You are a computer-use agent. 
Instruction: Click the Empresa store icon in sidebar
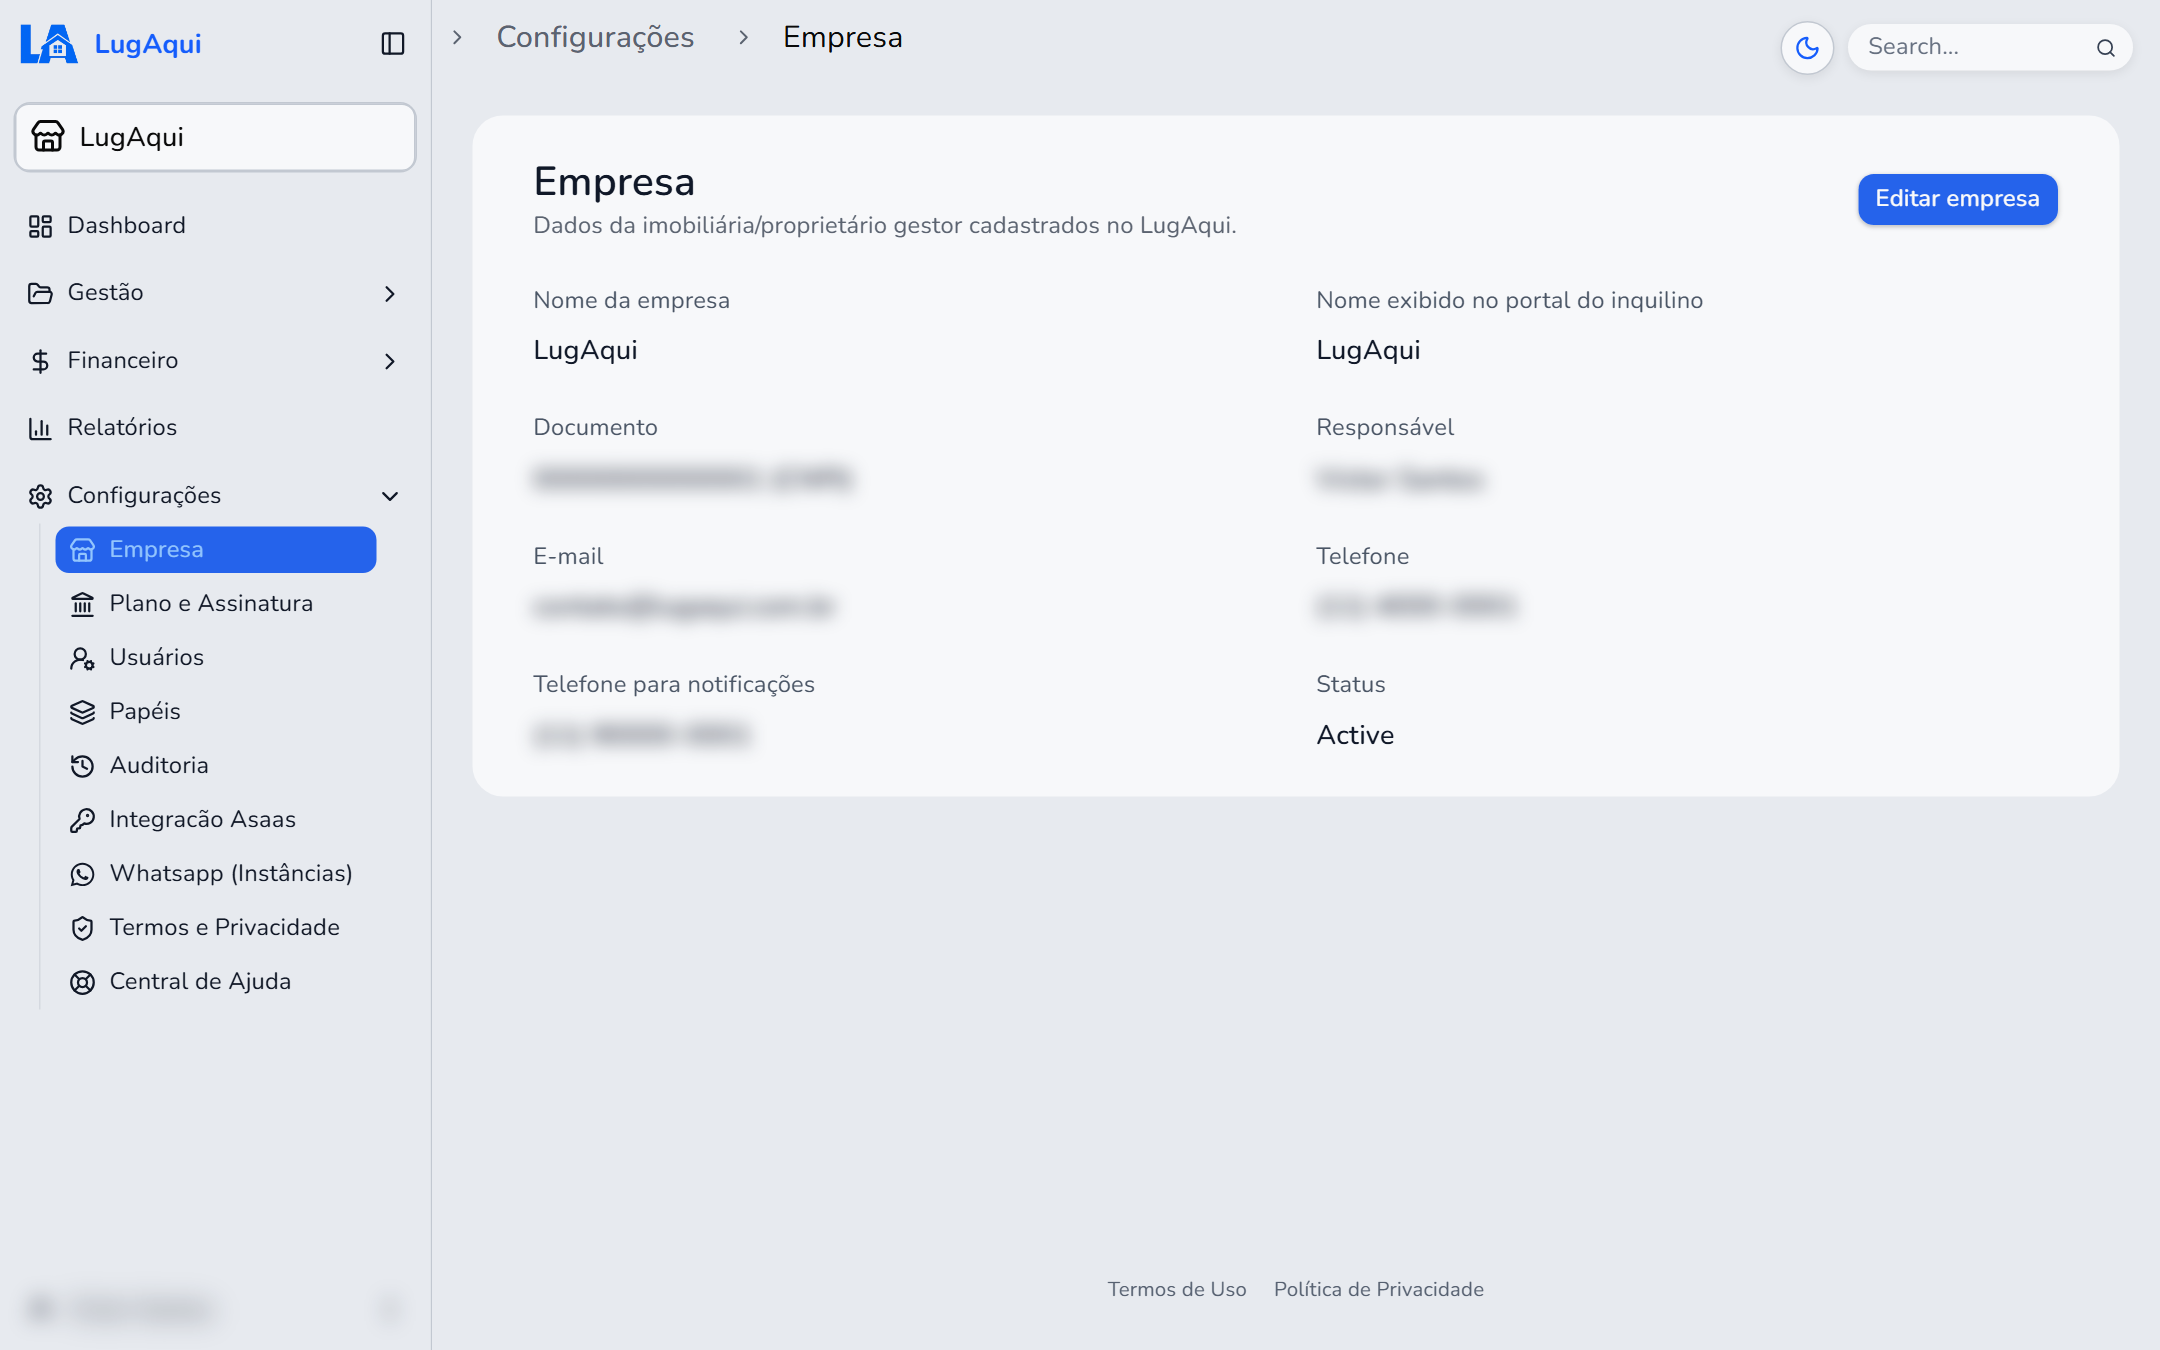click(82, 550)
